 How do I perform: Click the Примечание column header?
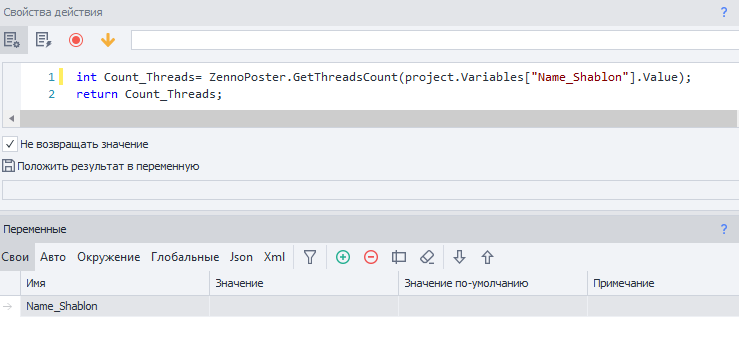tap(663, 283)
